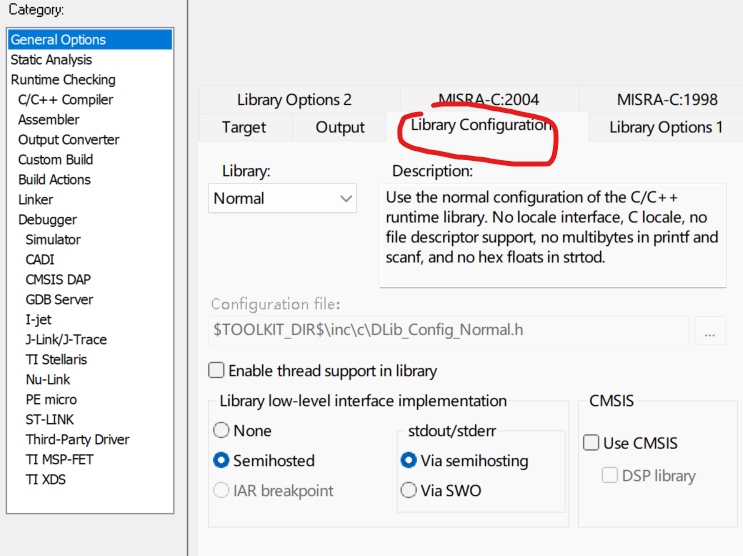Open the Library dropdown showing Normal
743x556 pixels.
[282, 198]
